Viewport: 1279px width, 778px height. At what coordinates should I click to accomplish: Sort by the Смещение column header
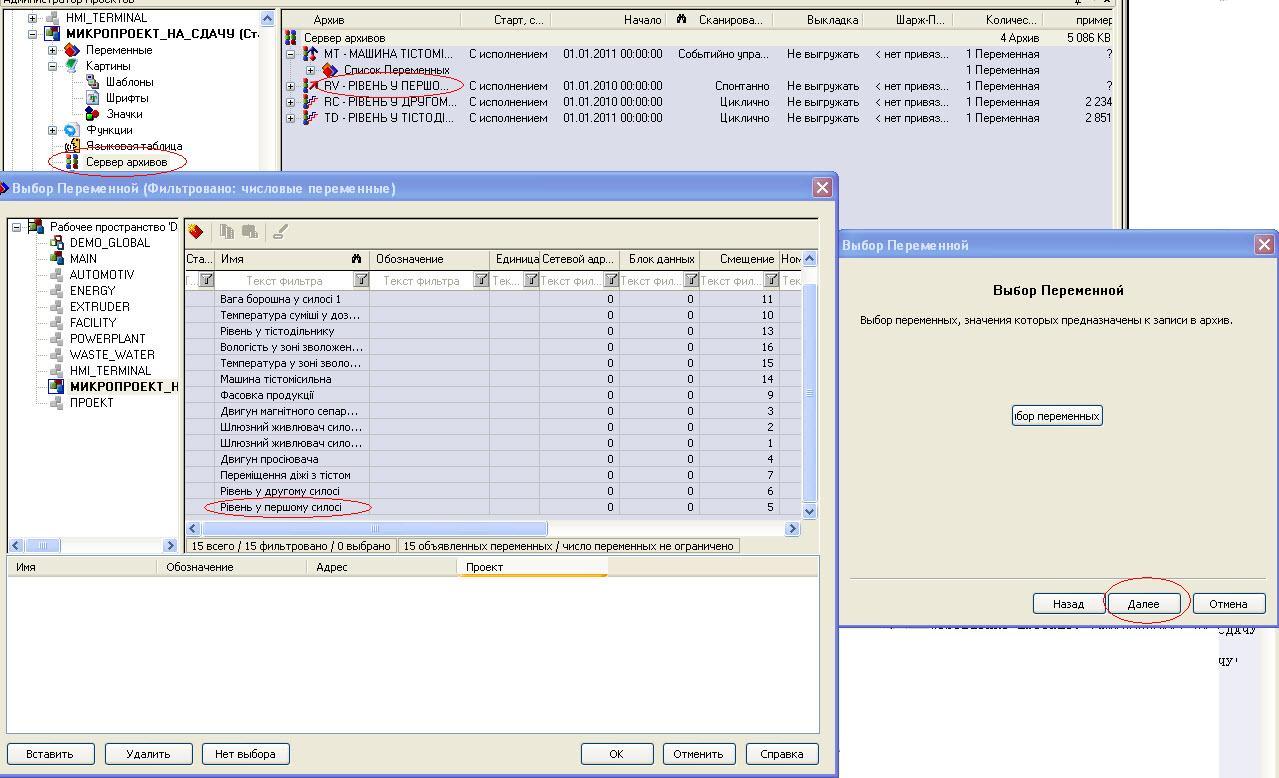[738, 259]
